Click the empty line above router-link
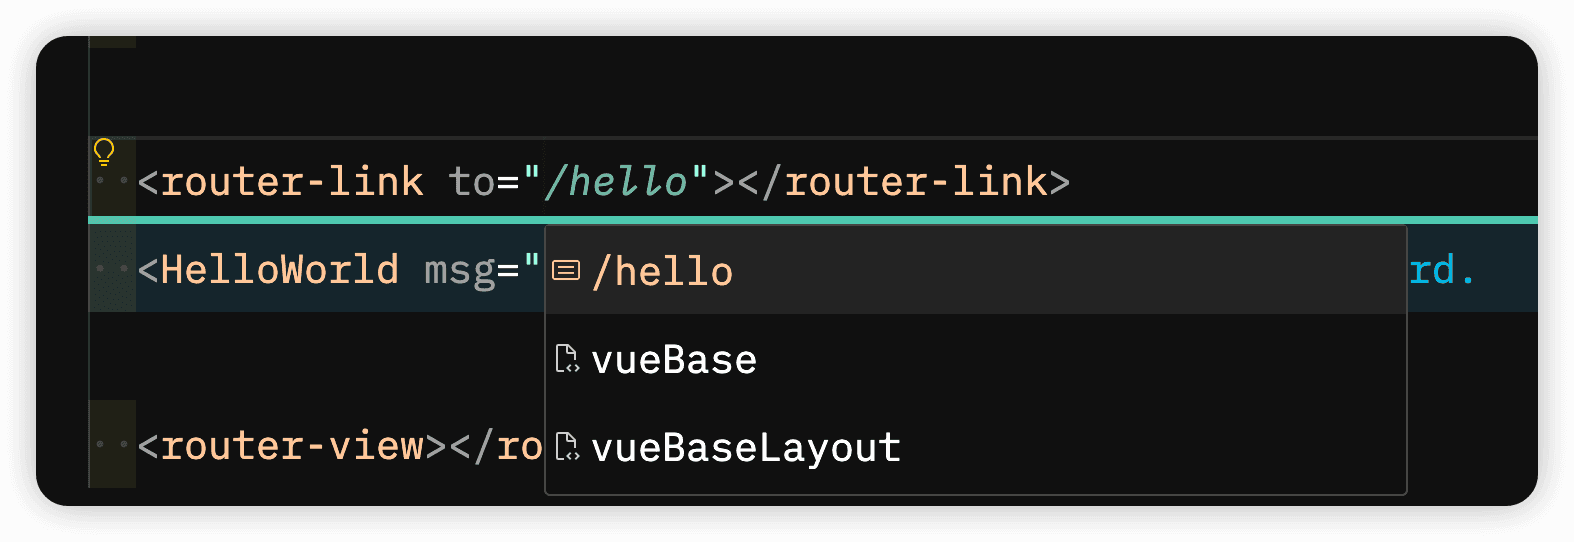Image resolution: width=1574 pixels, height=542 pixels. 800,90
